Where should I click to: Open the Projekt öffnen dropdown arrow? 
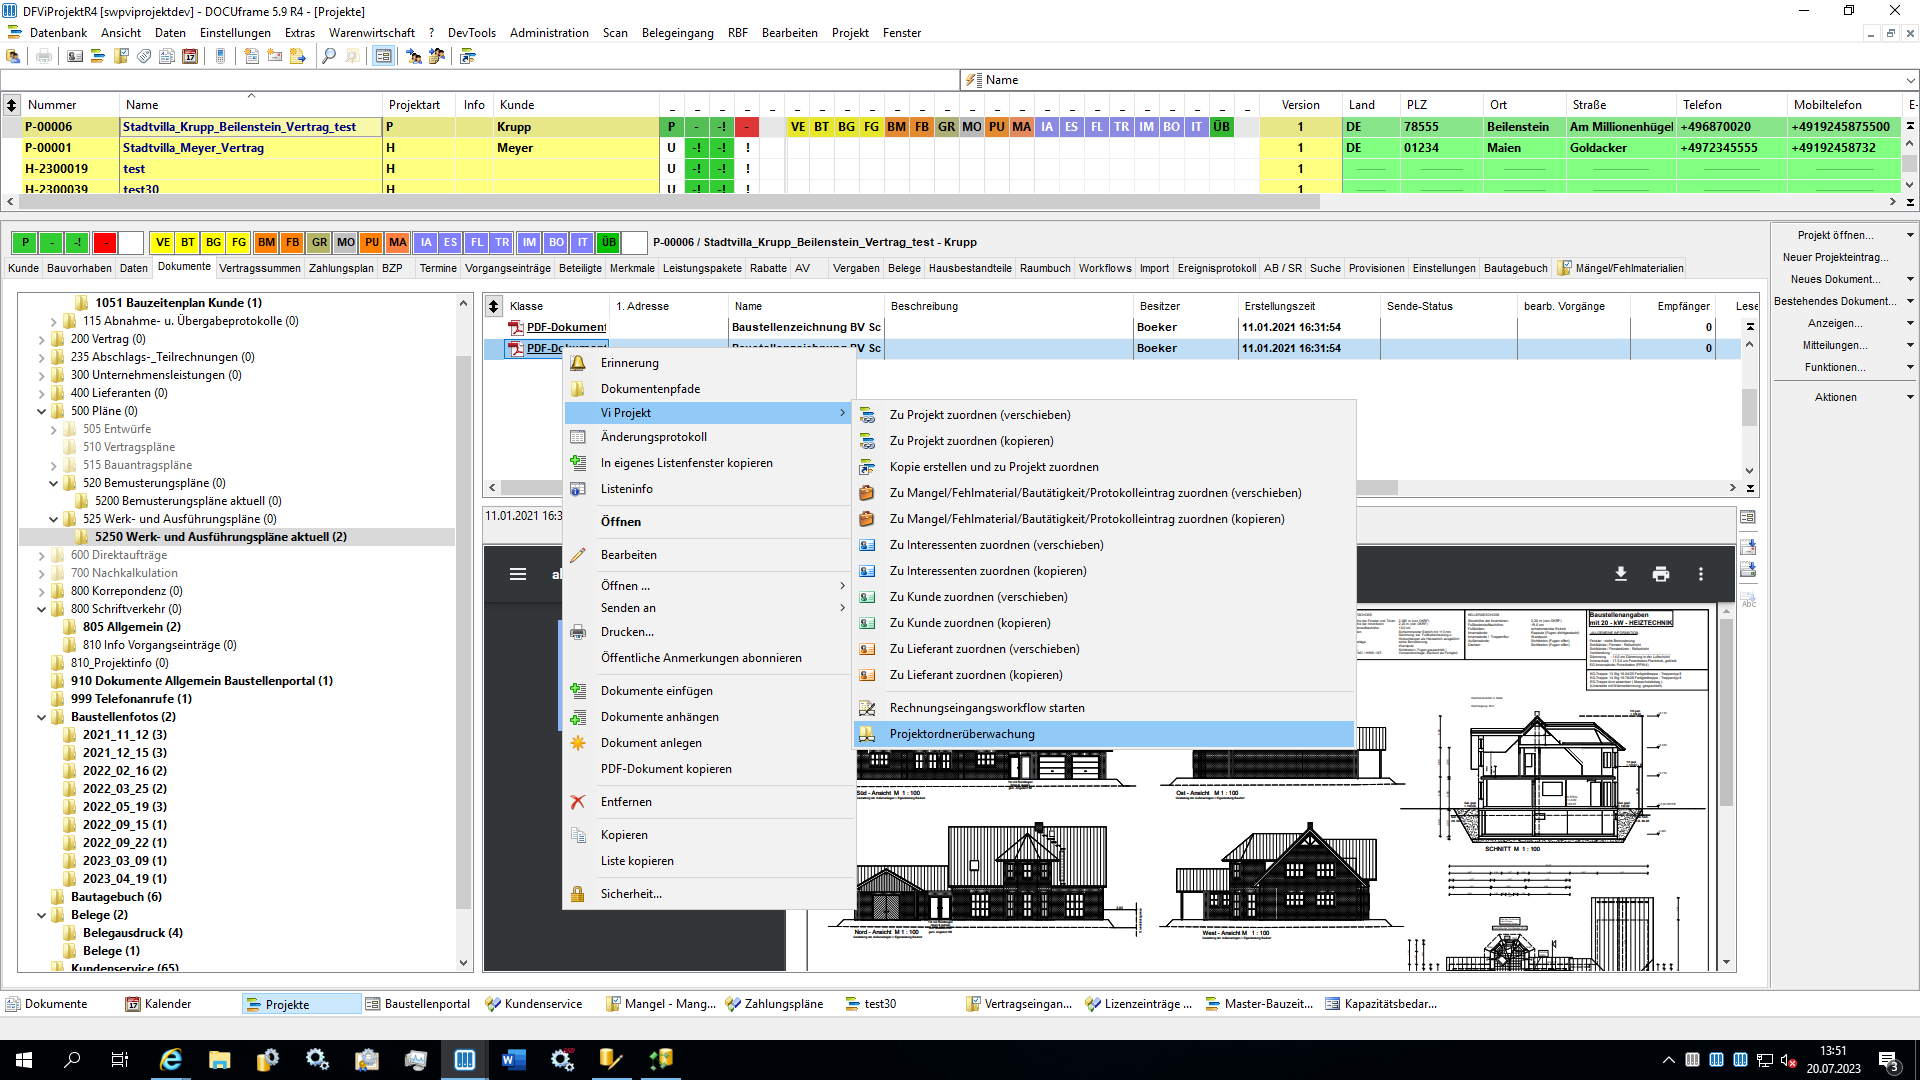pyautogui.click(x=1910, y=236)
